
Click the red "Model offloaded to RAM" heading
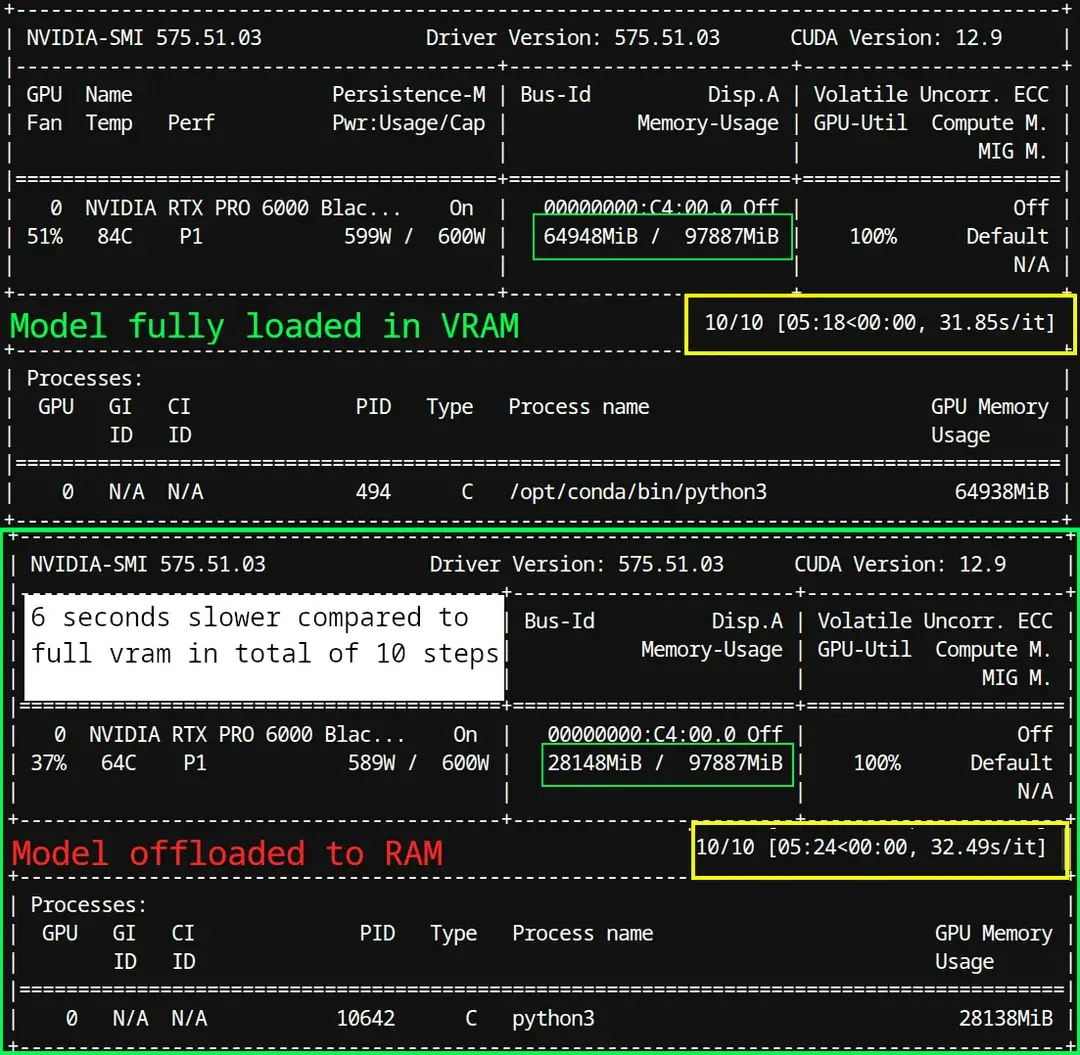227,853
